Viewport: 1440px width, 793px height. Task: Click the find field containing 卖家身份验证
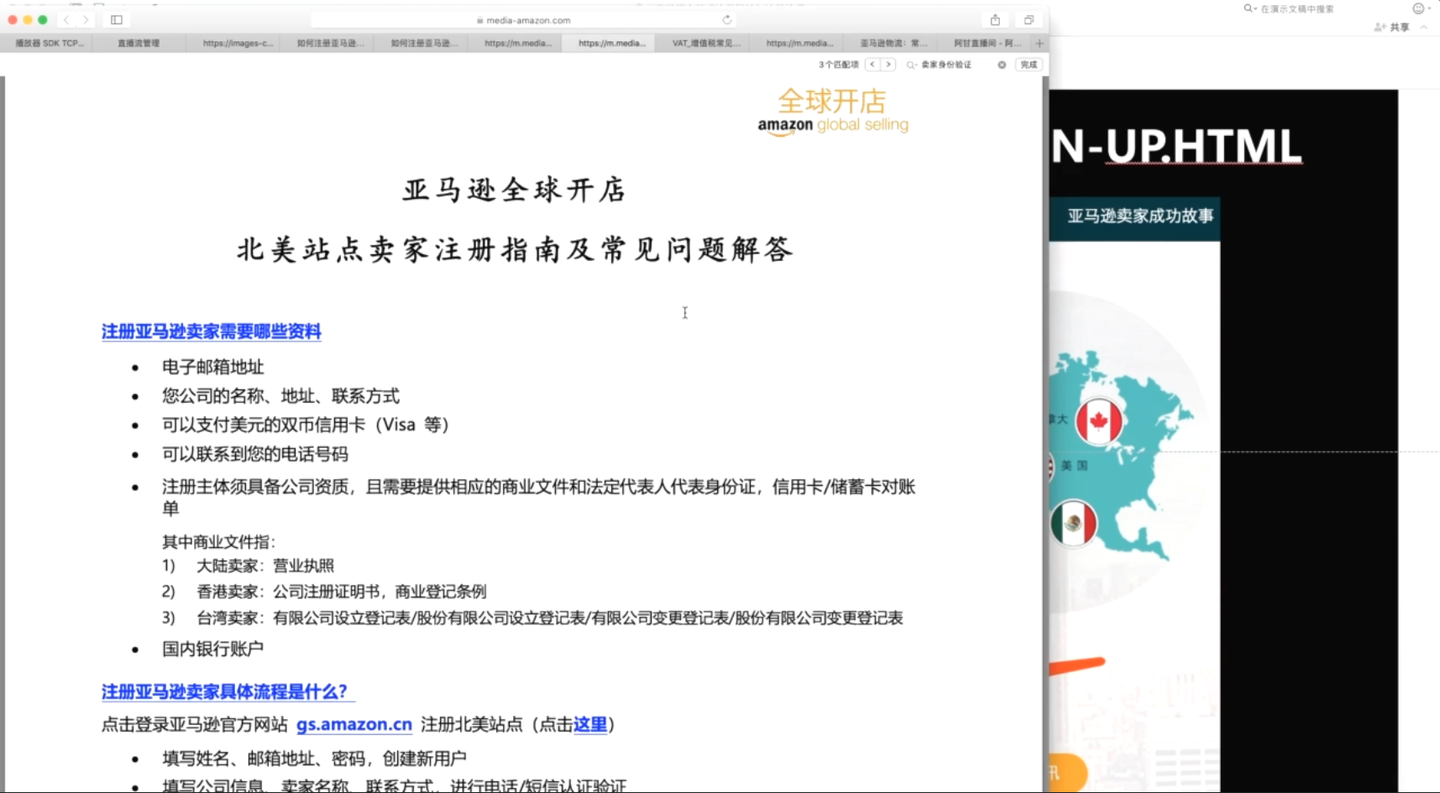pyautogui.click(x=955, y=65)
